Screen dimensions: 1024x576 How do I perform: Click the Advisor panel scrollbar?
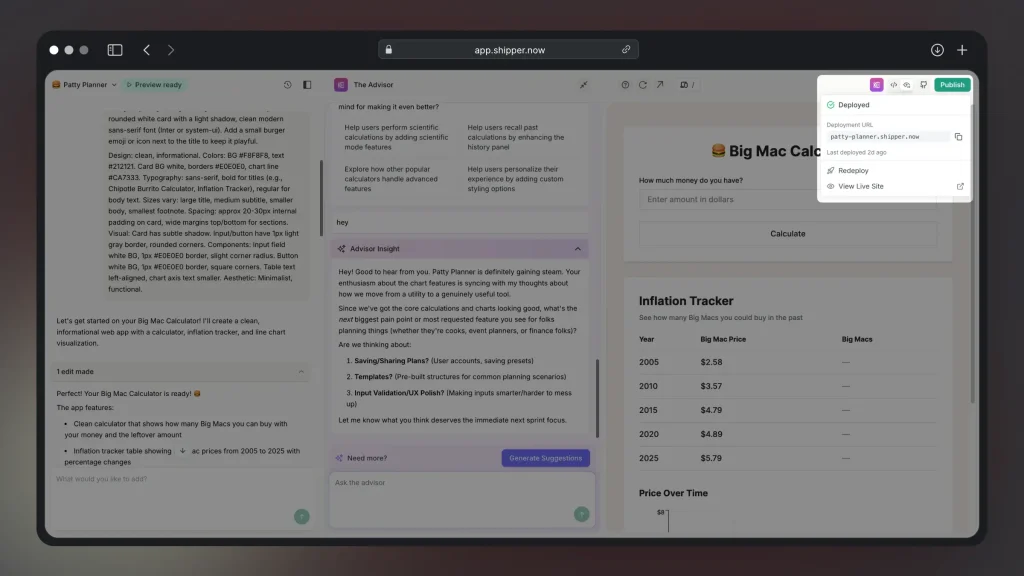click(597, 398)
